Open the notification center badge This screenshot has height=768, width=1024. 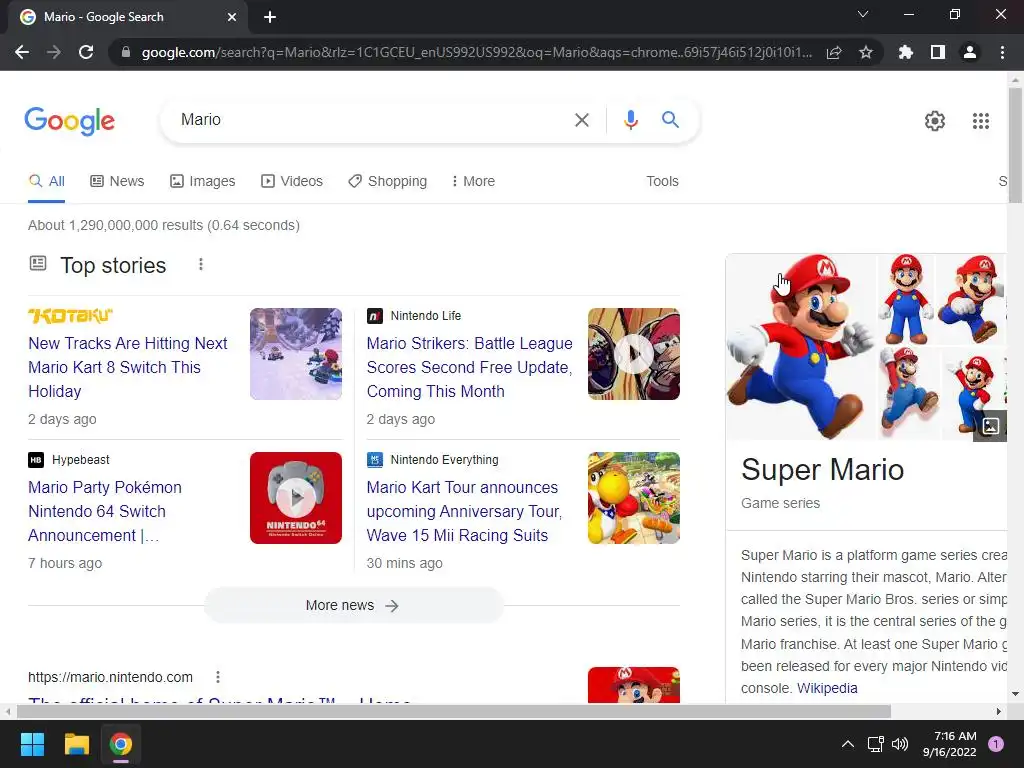[996, 744]
